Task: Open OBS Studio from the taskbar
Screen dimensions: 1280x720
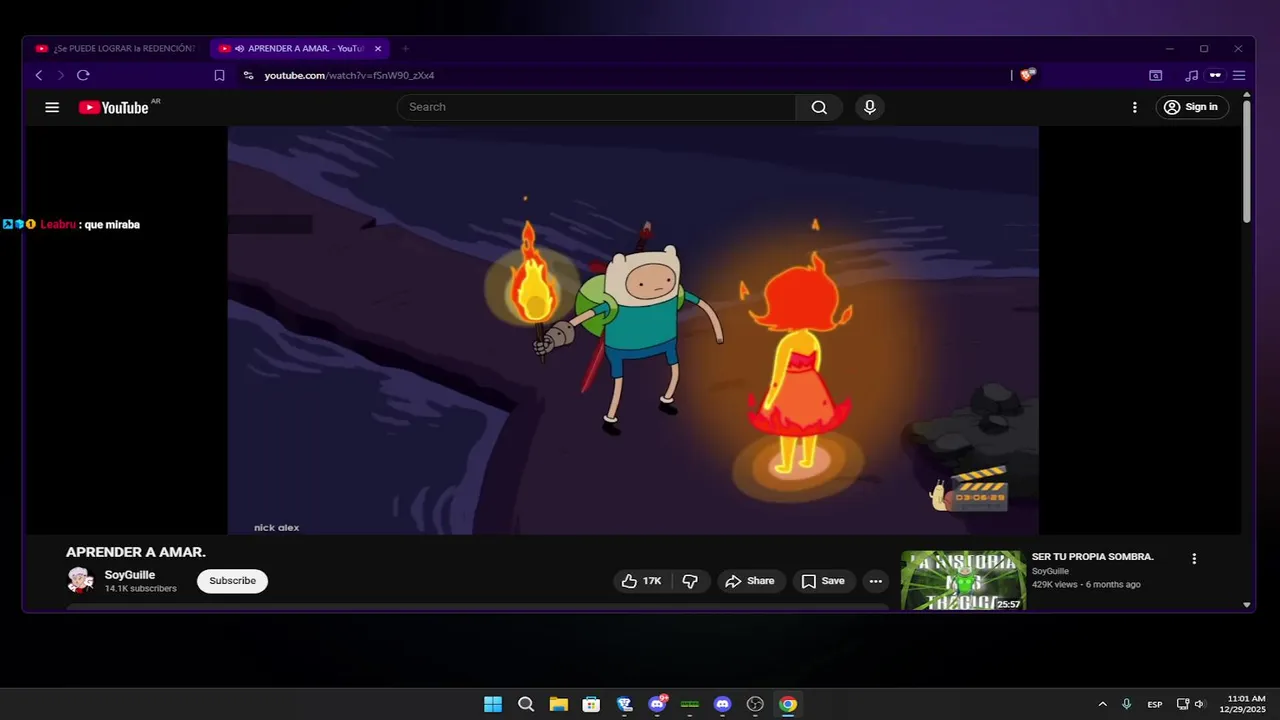Action: click(755, 704)
